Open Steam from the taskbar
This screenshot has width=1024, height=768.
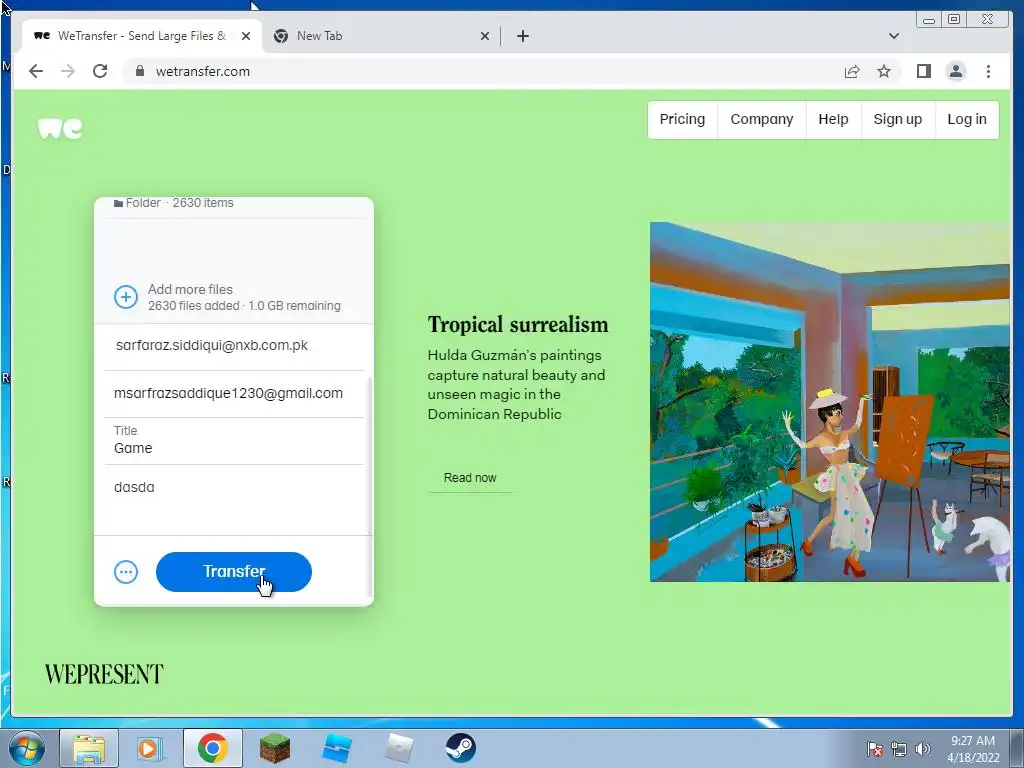pyautogui.click(x=460, y=748)
